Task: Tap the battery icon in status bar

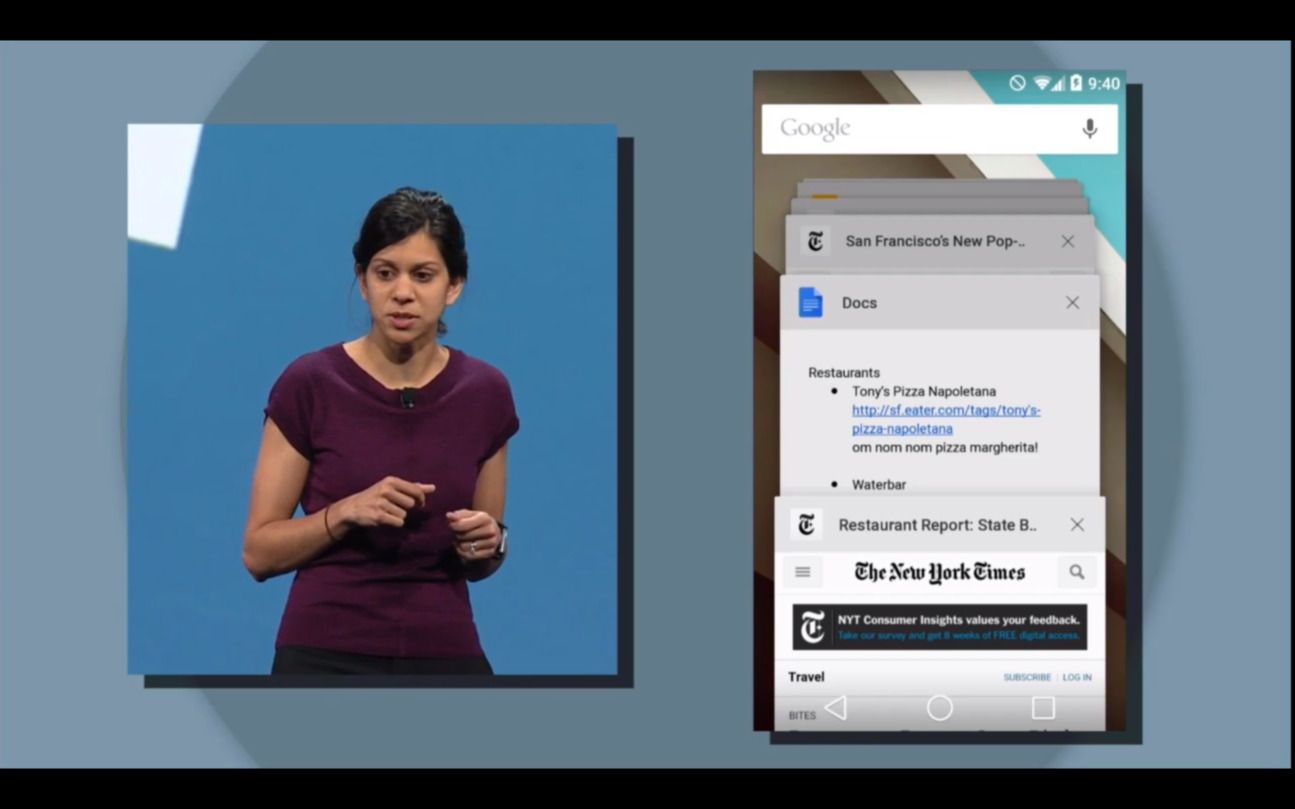Action: click(x=1076, y=84)
